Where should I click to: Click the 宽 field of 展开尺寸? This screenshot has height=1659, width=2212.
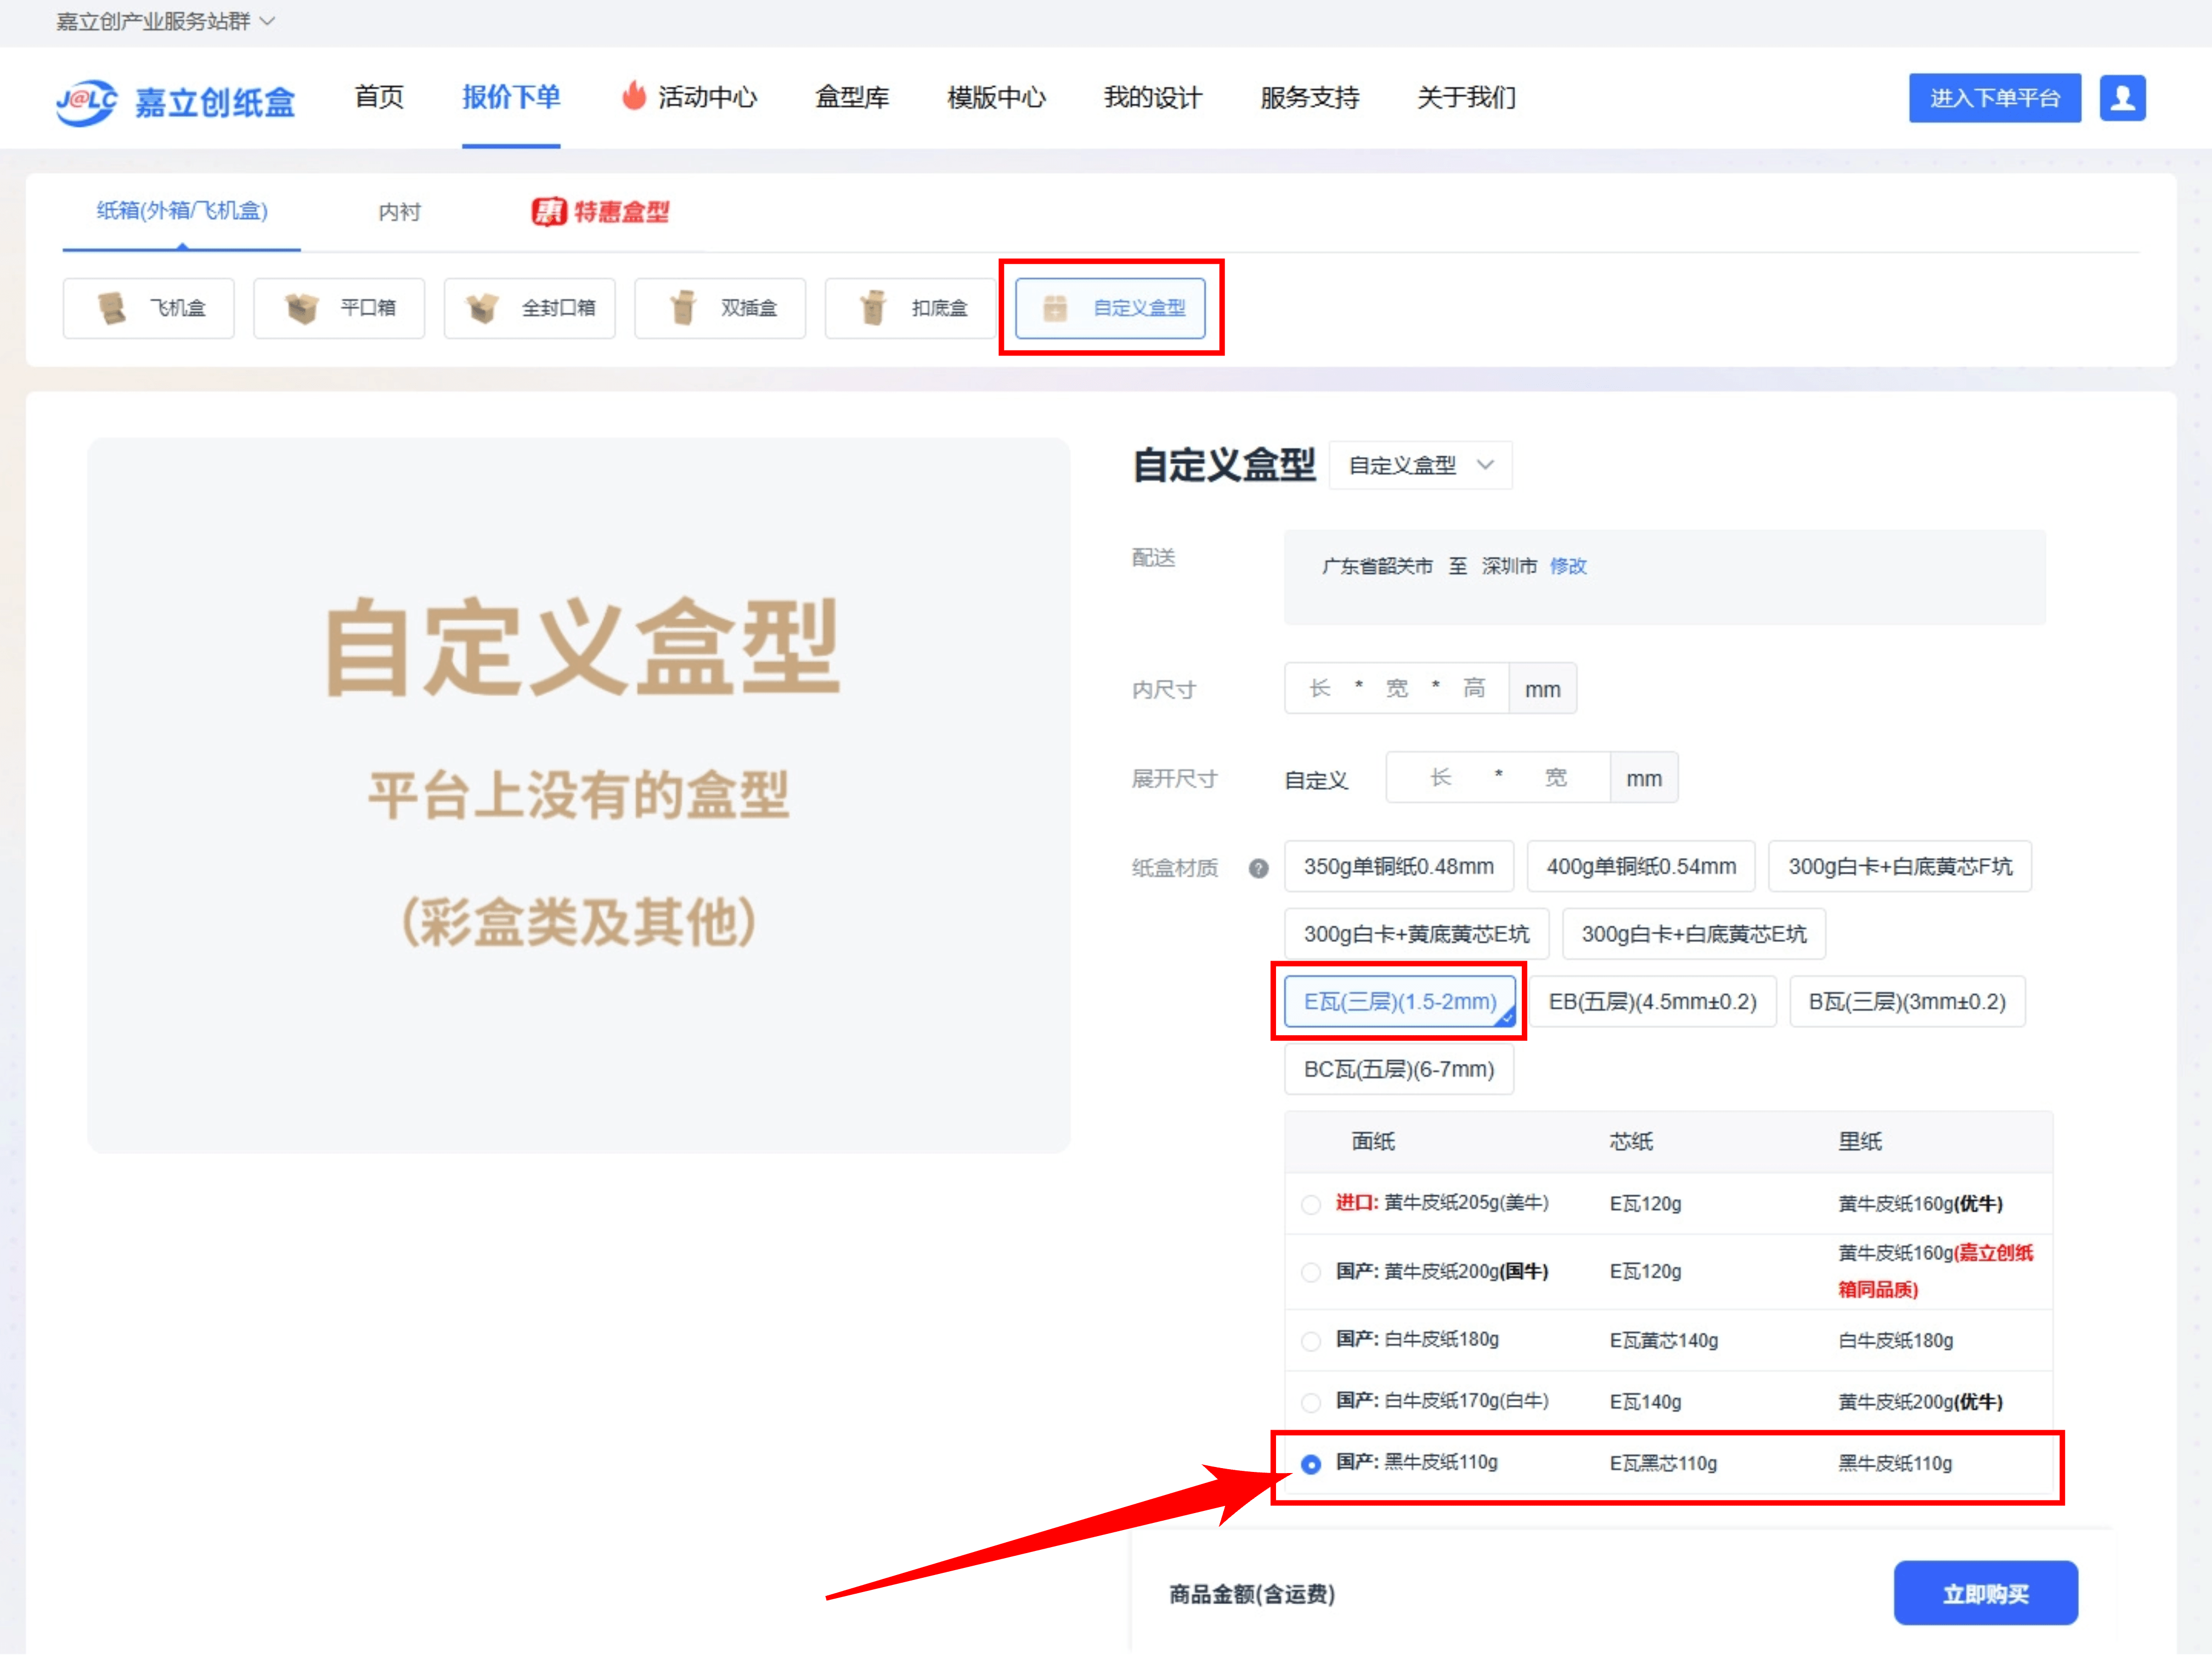1556,778
